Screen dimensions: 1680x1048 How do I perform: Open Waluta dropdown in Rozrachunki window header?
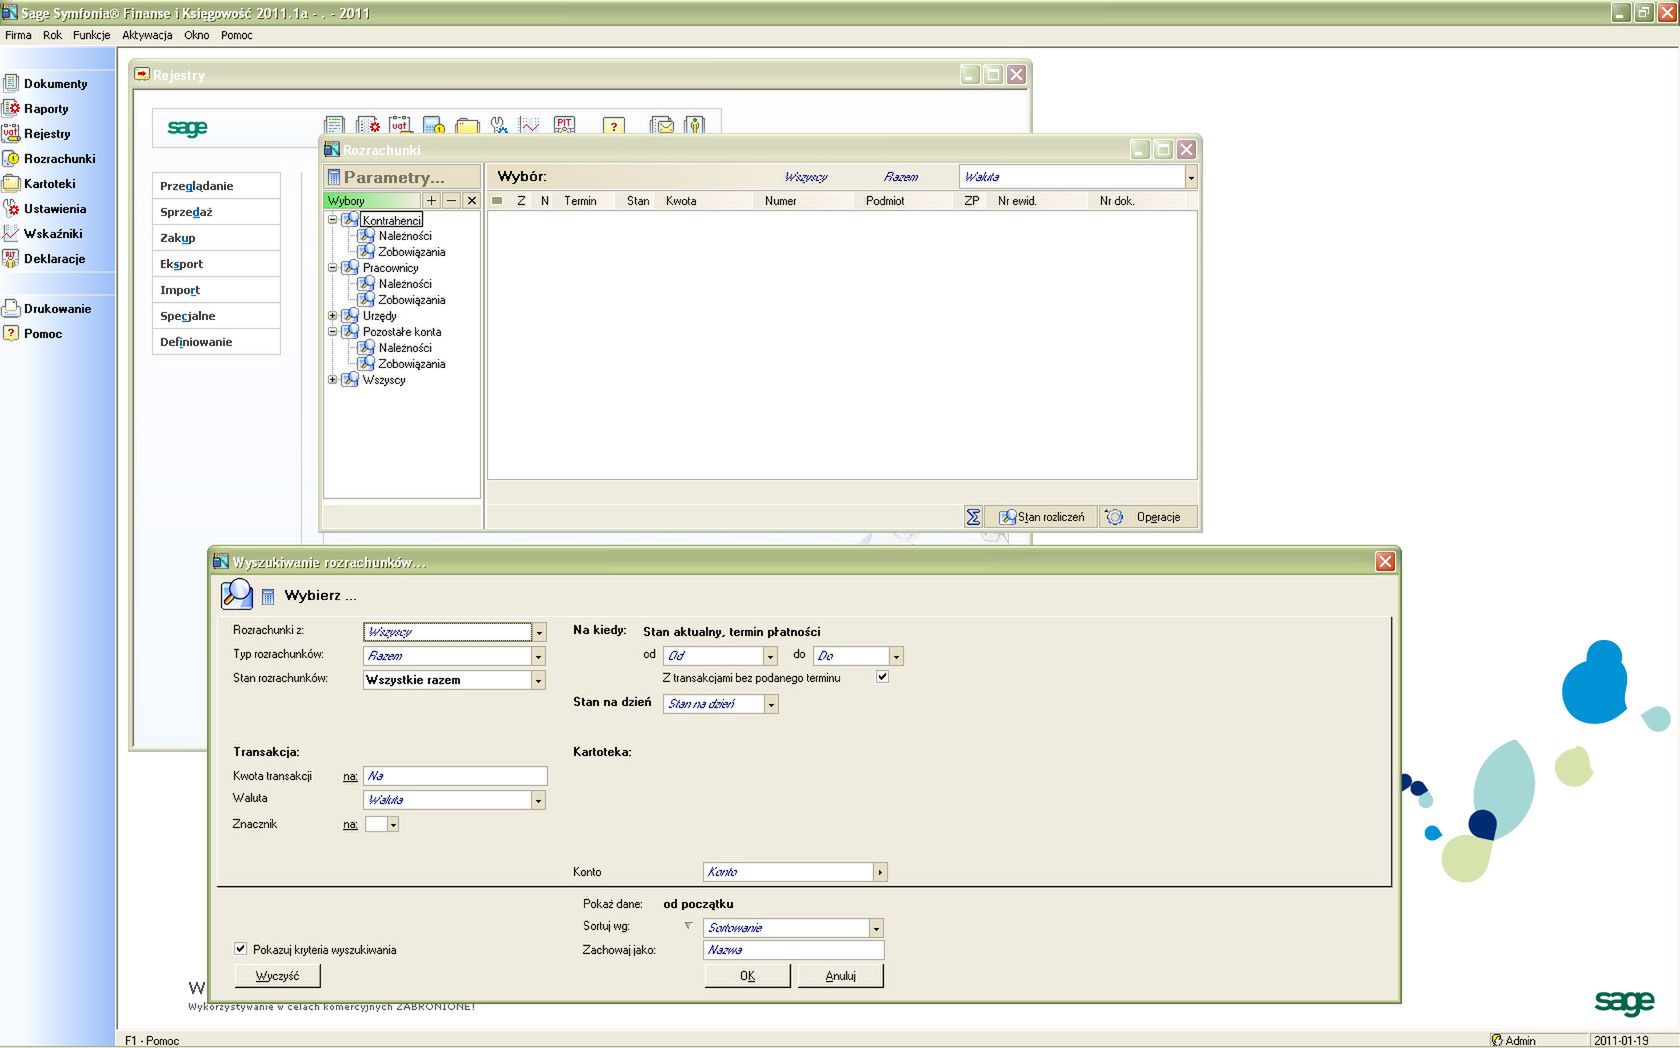tap(1191, 177)
